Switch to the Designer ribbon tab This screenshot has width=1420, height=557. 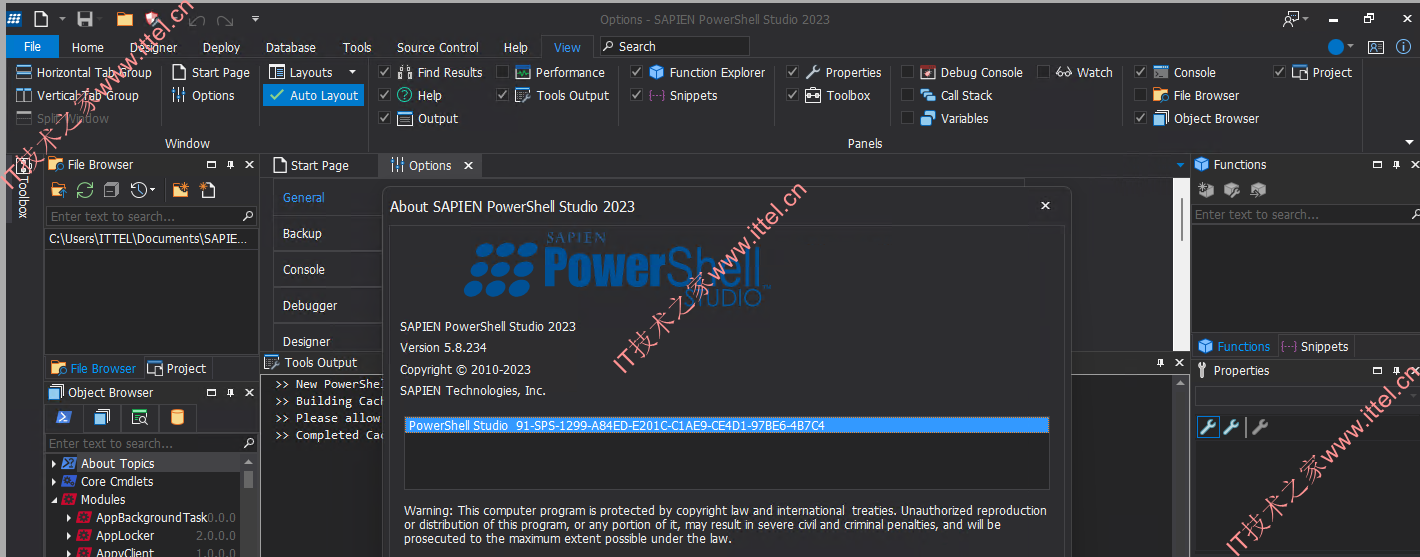(x=153, y=47)
